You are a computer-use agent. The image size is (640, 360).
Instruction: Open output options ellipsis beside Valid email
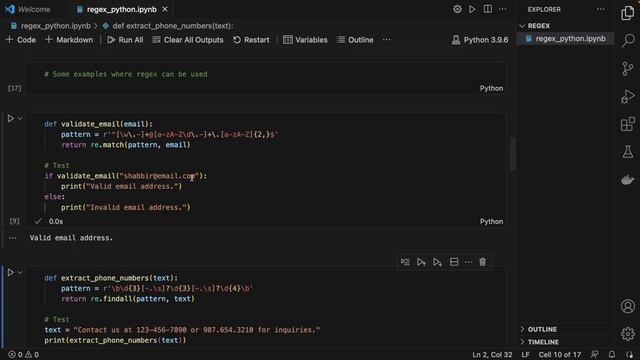[13, 238]
